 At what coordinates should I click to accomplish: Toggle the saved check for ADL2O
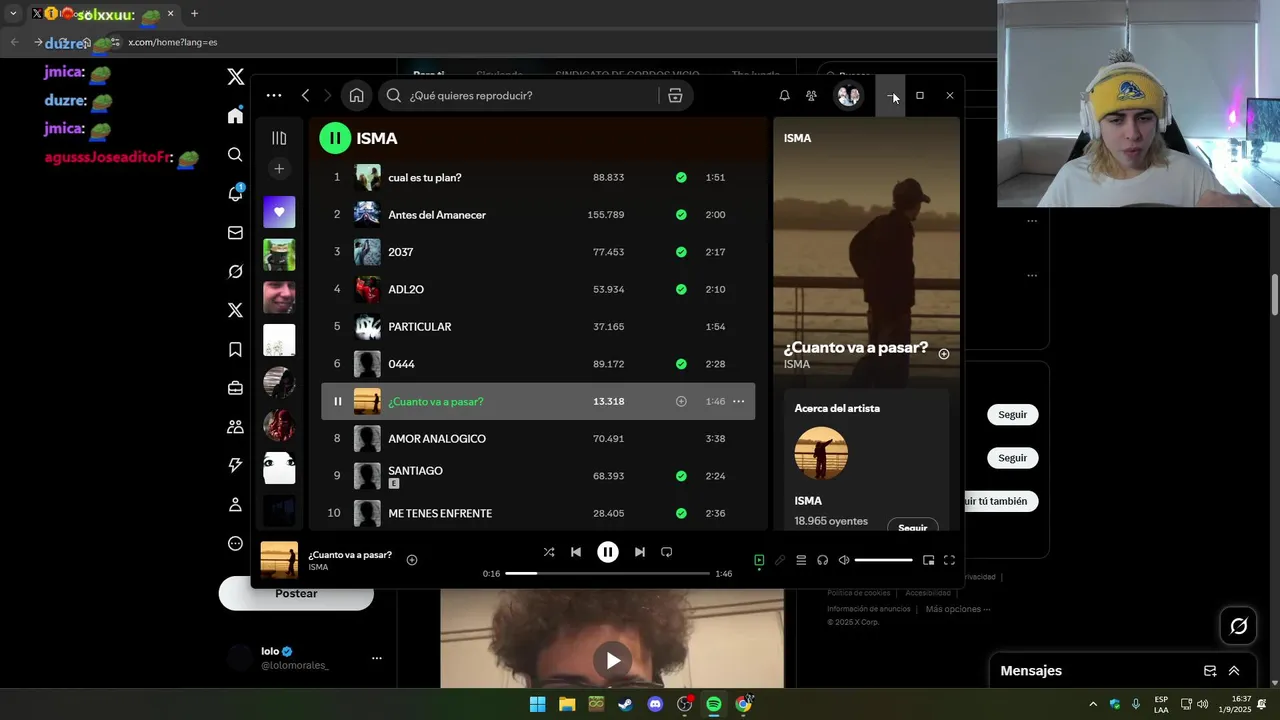(x=681, y=289)
